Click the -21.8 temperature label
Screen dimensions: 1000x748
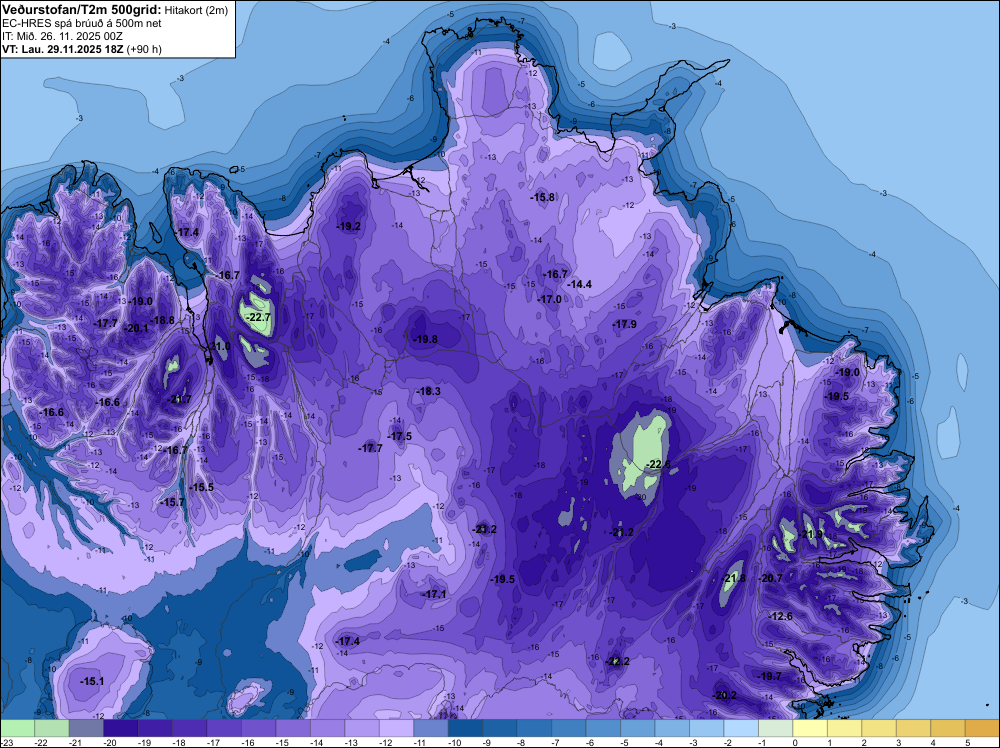click(x=733, y=578)
